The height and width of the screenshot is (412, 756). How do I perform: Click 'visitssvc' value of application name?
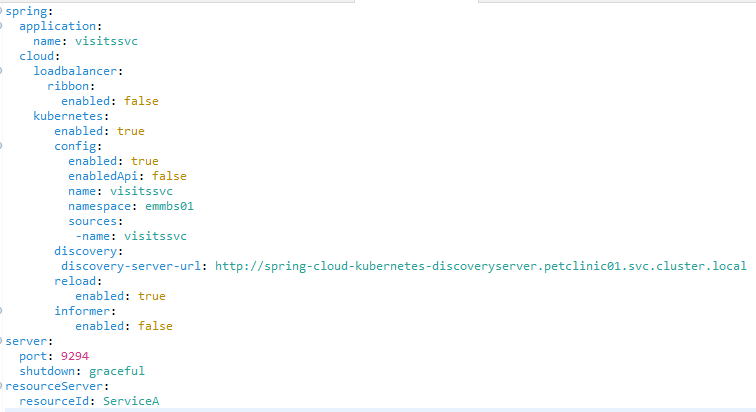tap(106, 41)
